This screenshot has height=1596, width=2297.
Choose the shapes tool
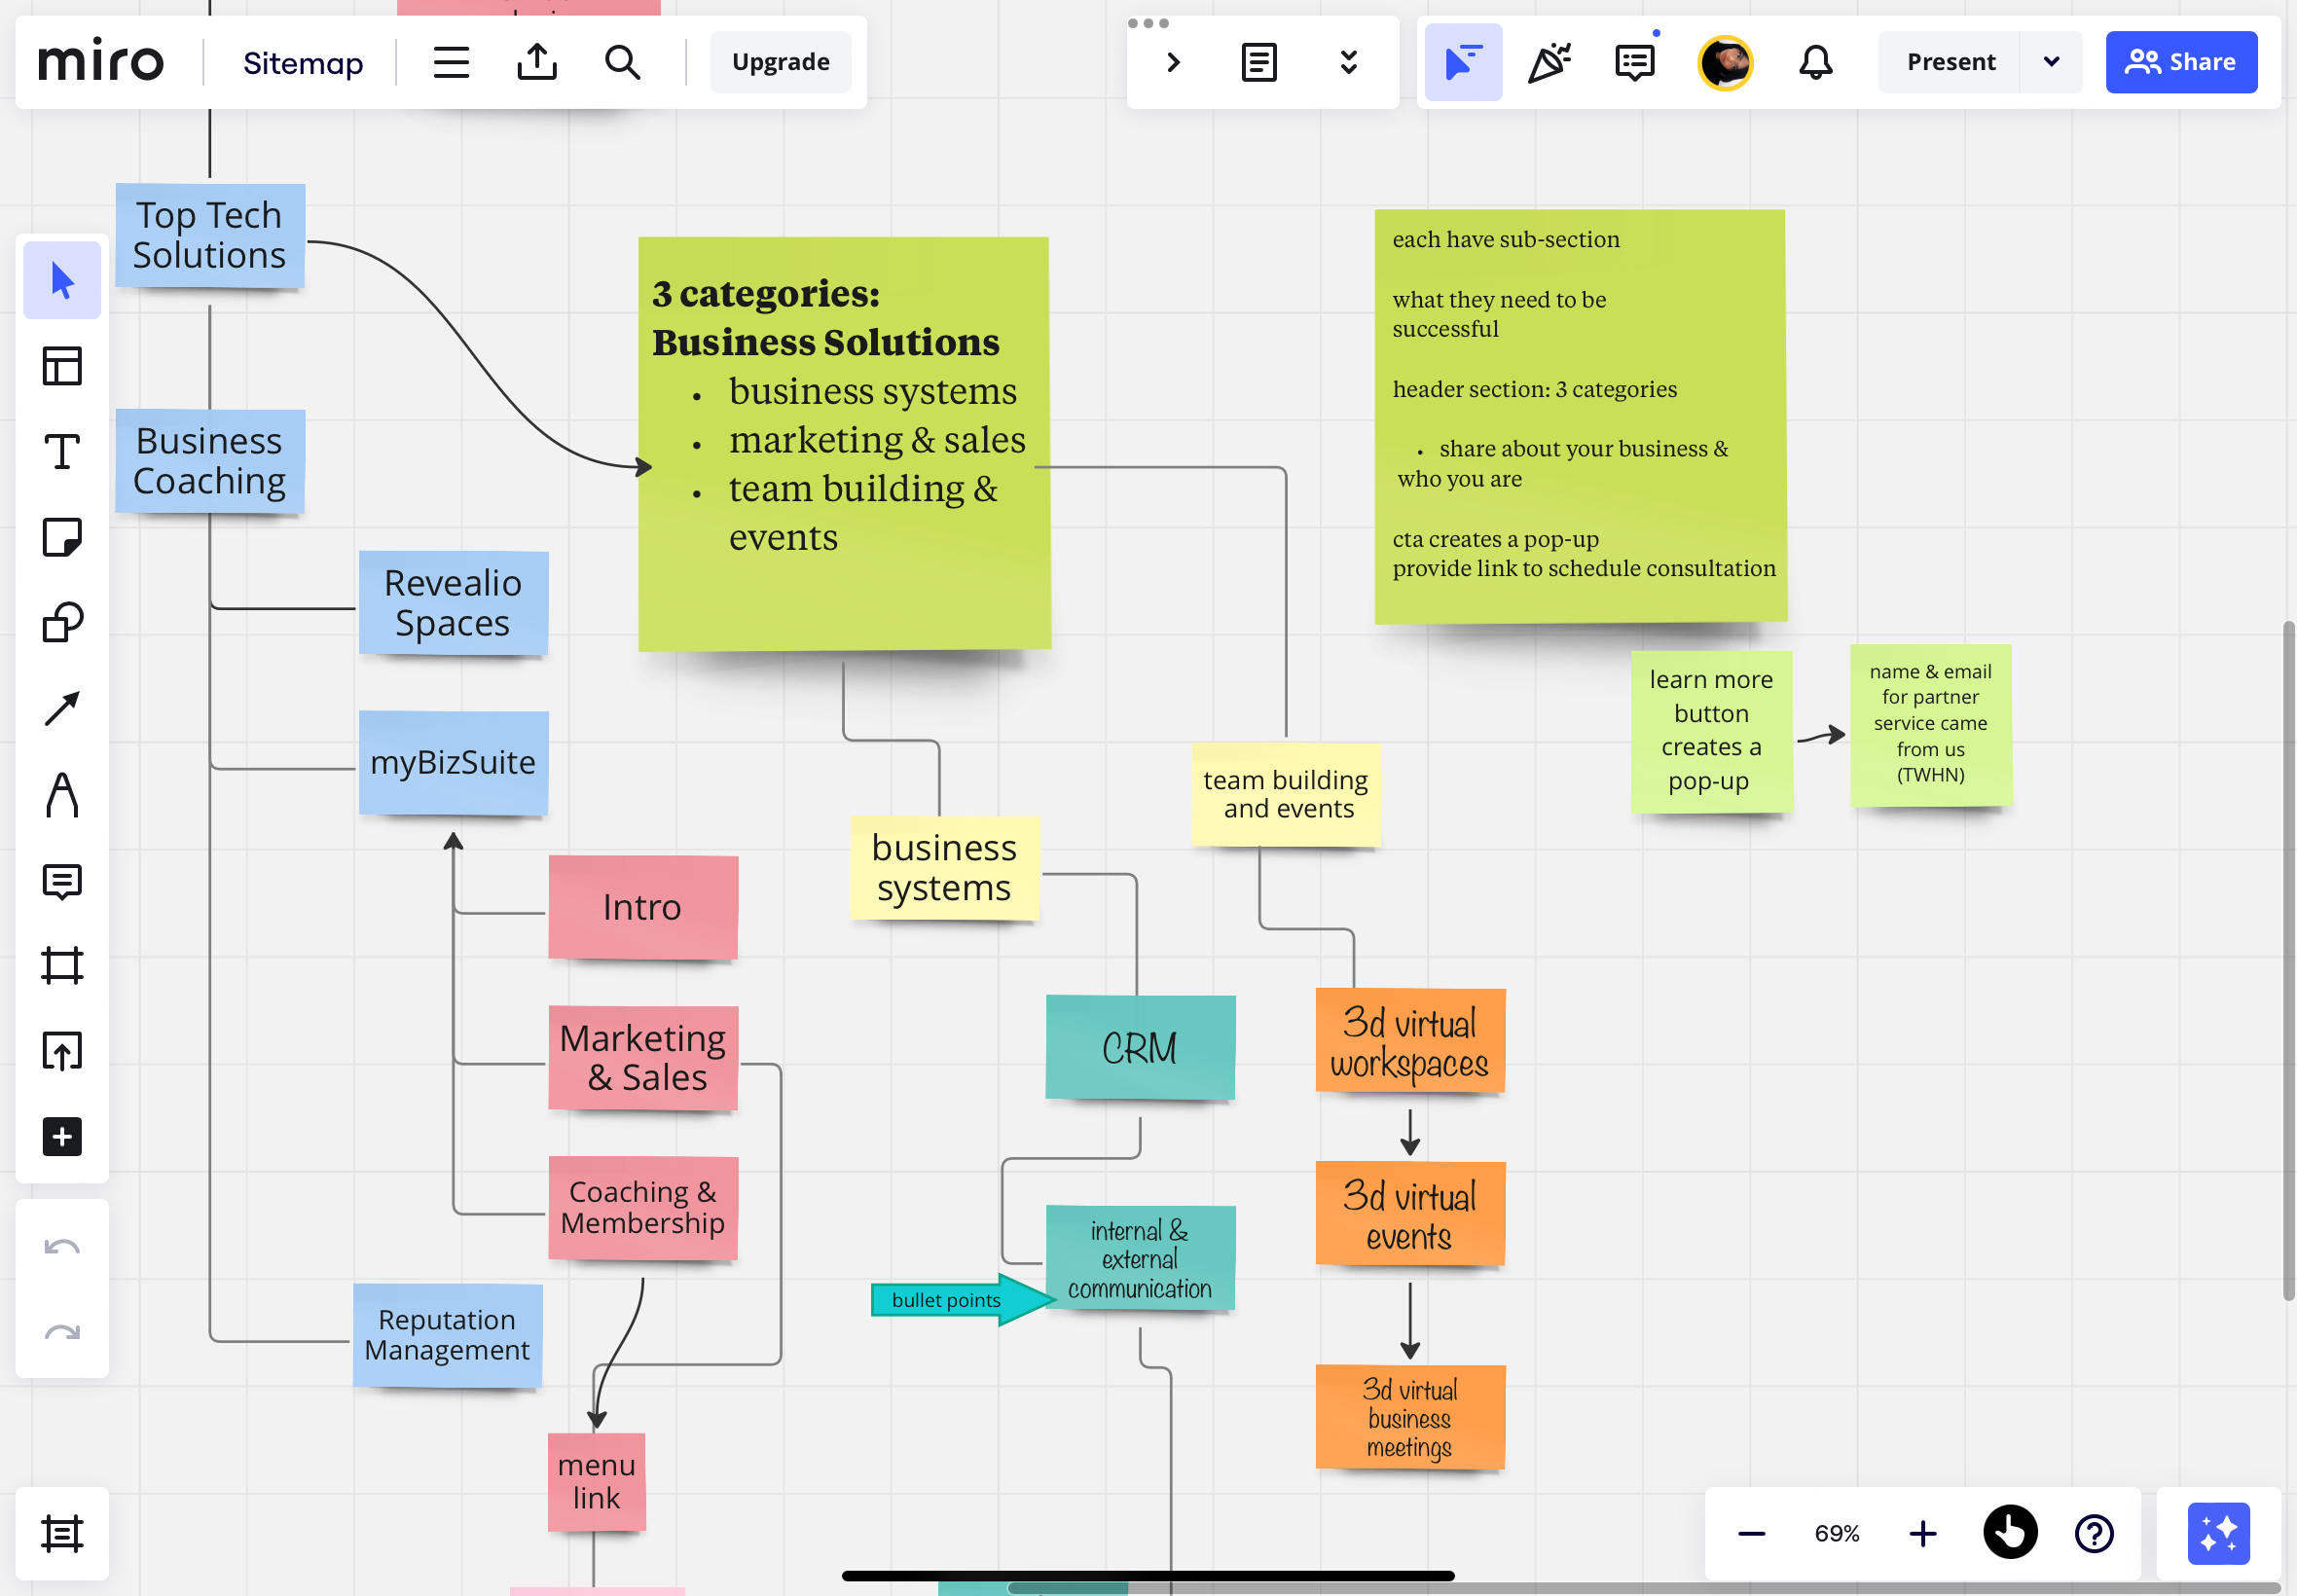click(62, 622)
